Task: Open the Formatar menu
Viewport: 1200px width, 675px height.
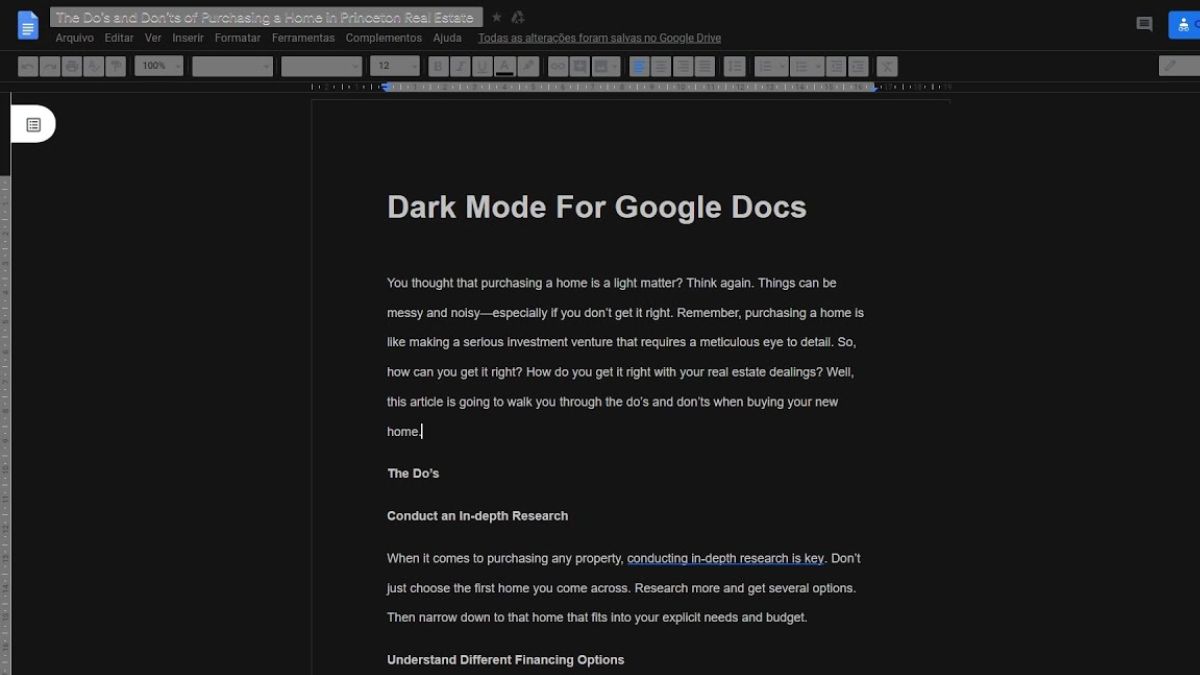Action: [237, 37]
